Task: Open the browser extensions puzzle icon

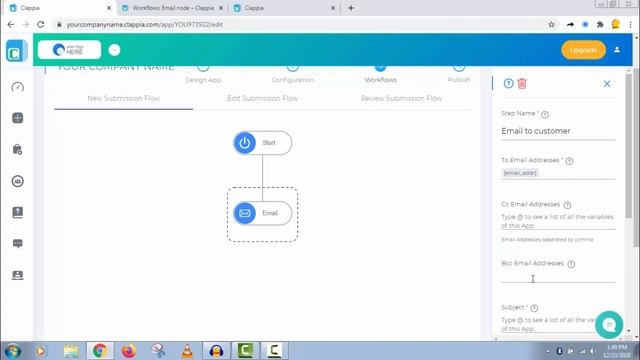Action: click(x=600, y=24)
